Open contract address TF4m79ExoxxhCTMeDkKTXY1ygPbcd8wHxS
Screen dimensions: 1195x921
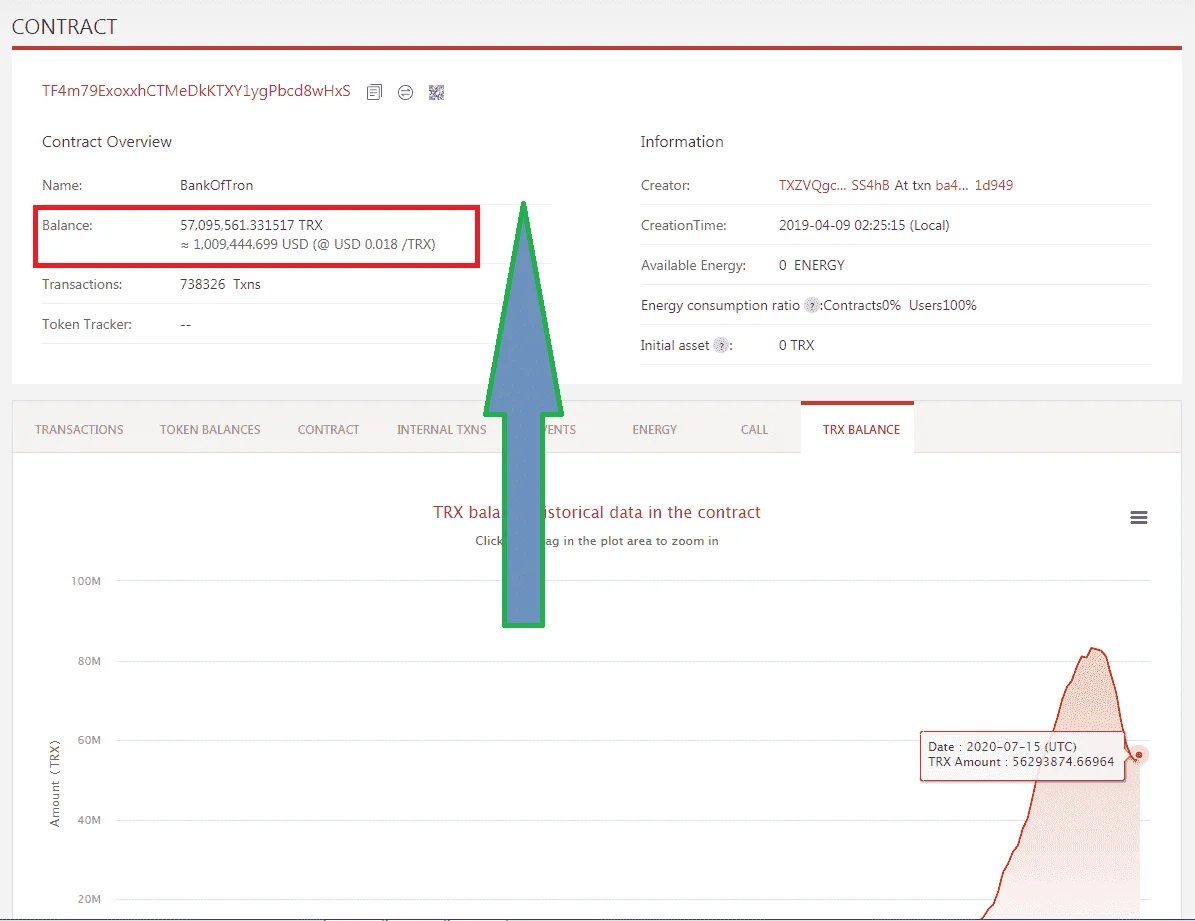click(x=196, y=91)
